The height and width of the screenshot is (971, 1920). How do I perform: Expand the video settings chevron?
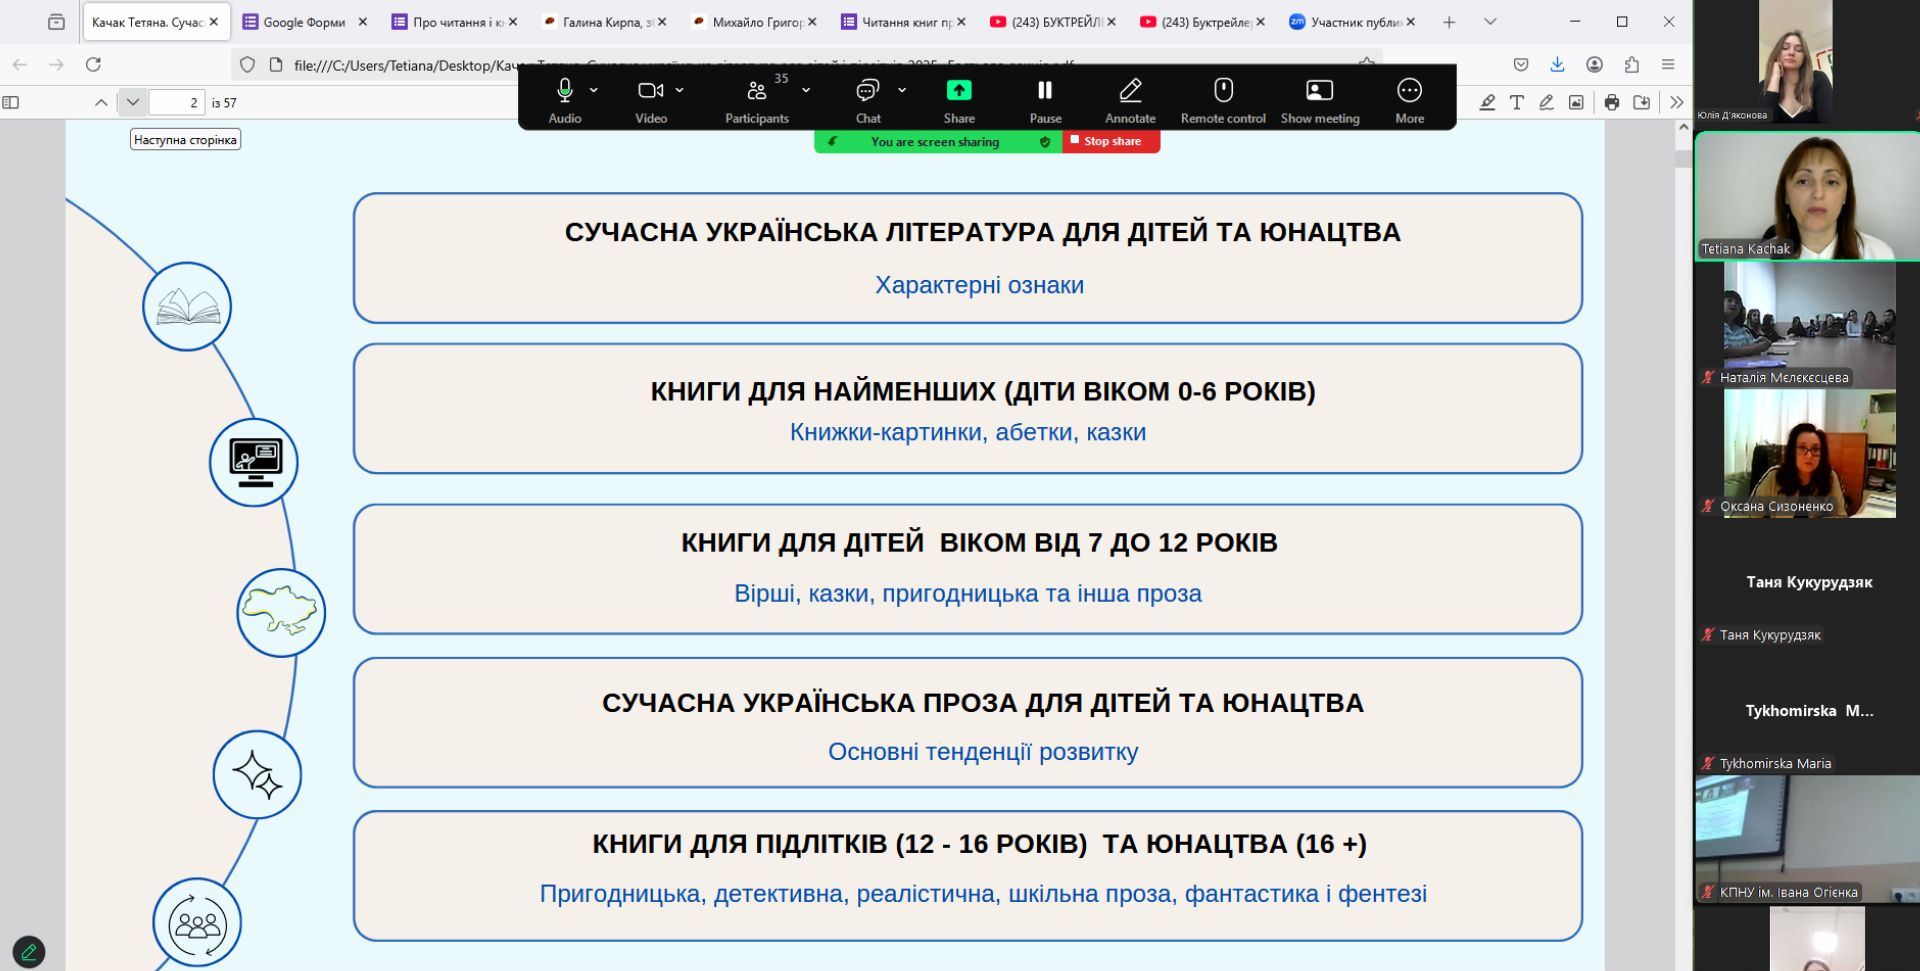pyautogui.click(x=679, y=91)
